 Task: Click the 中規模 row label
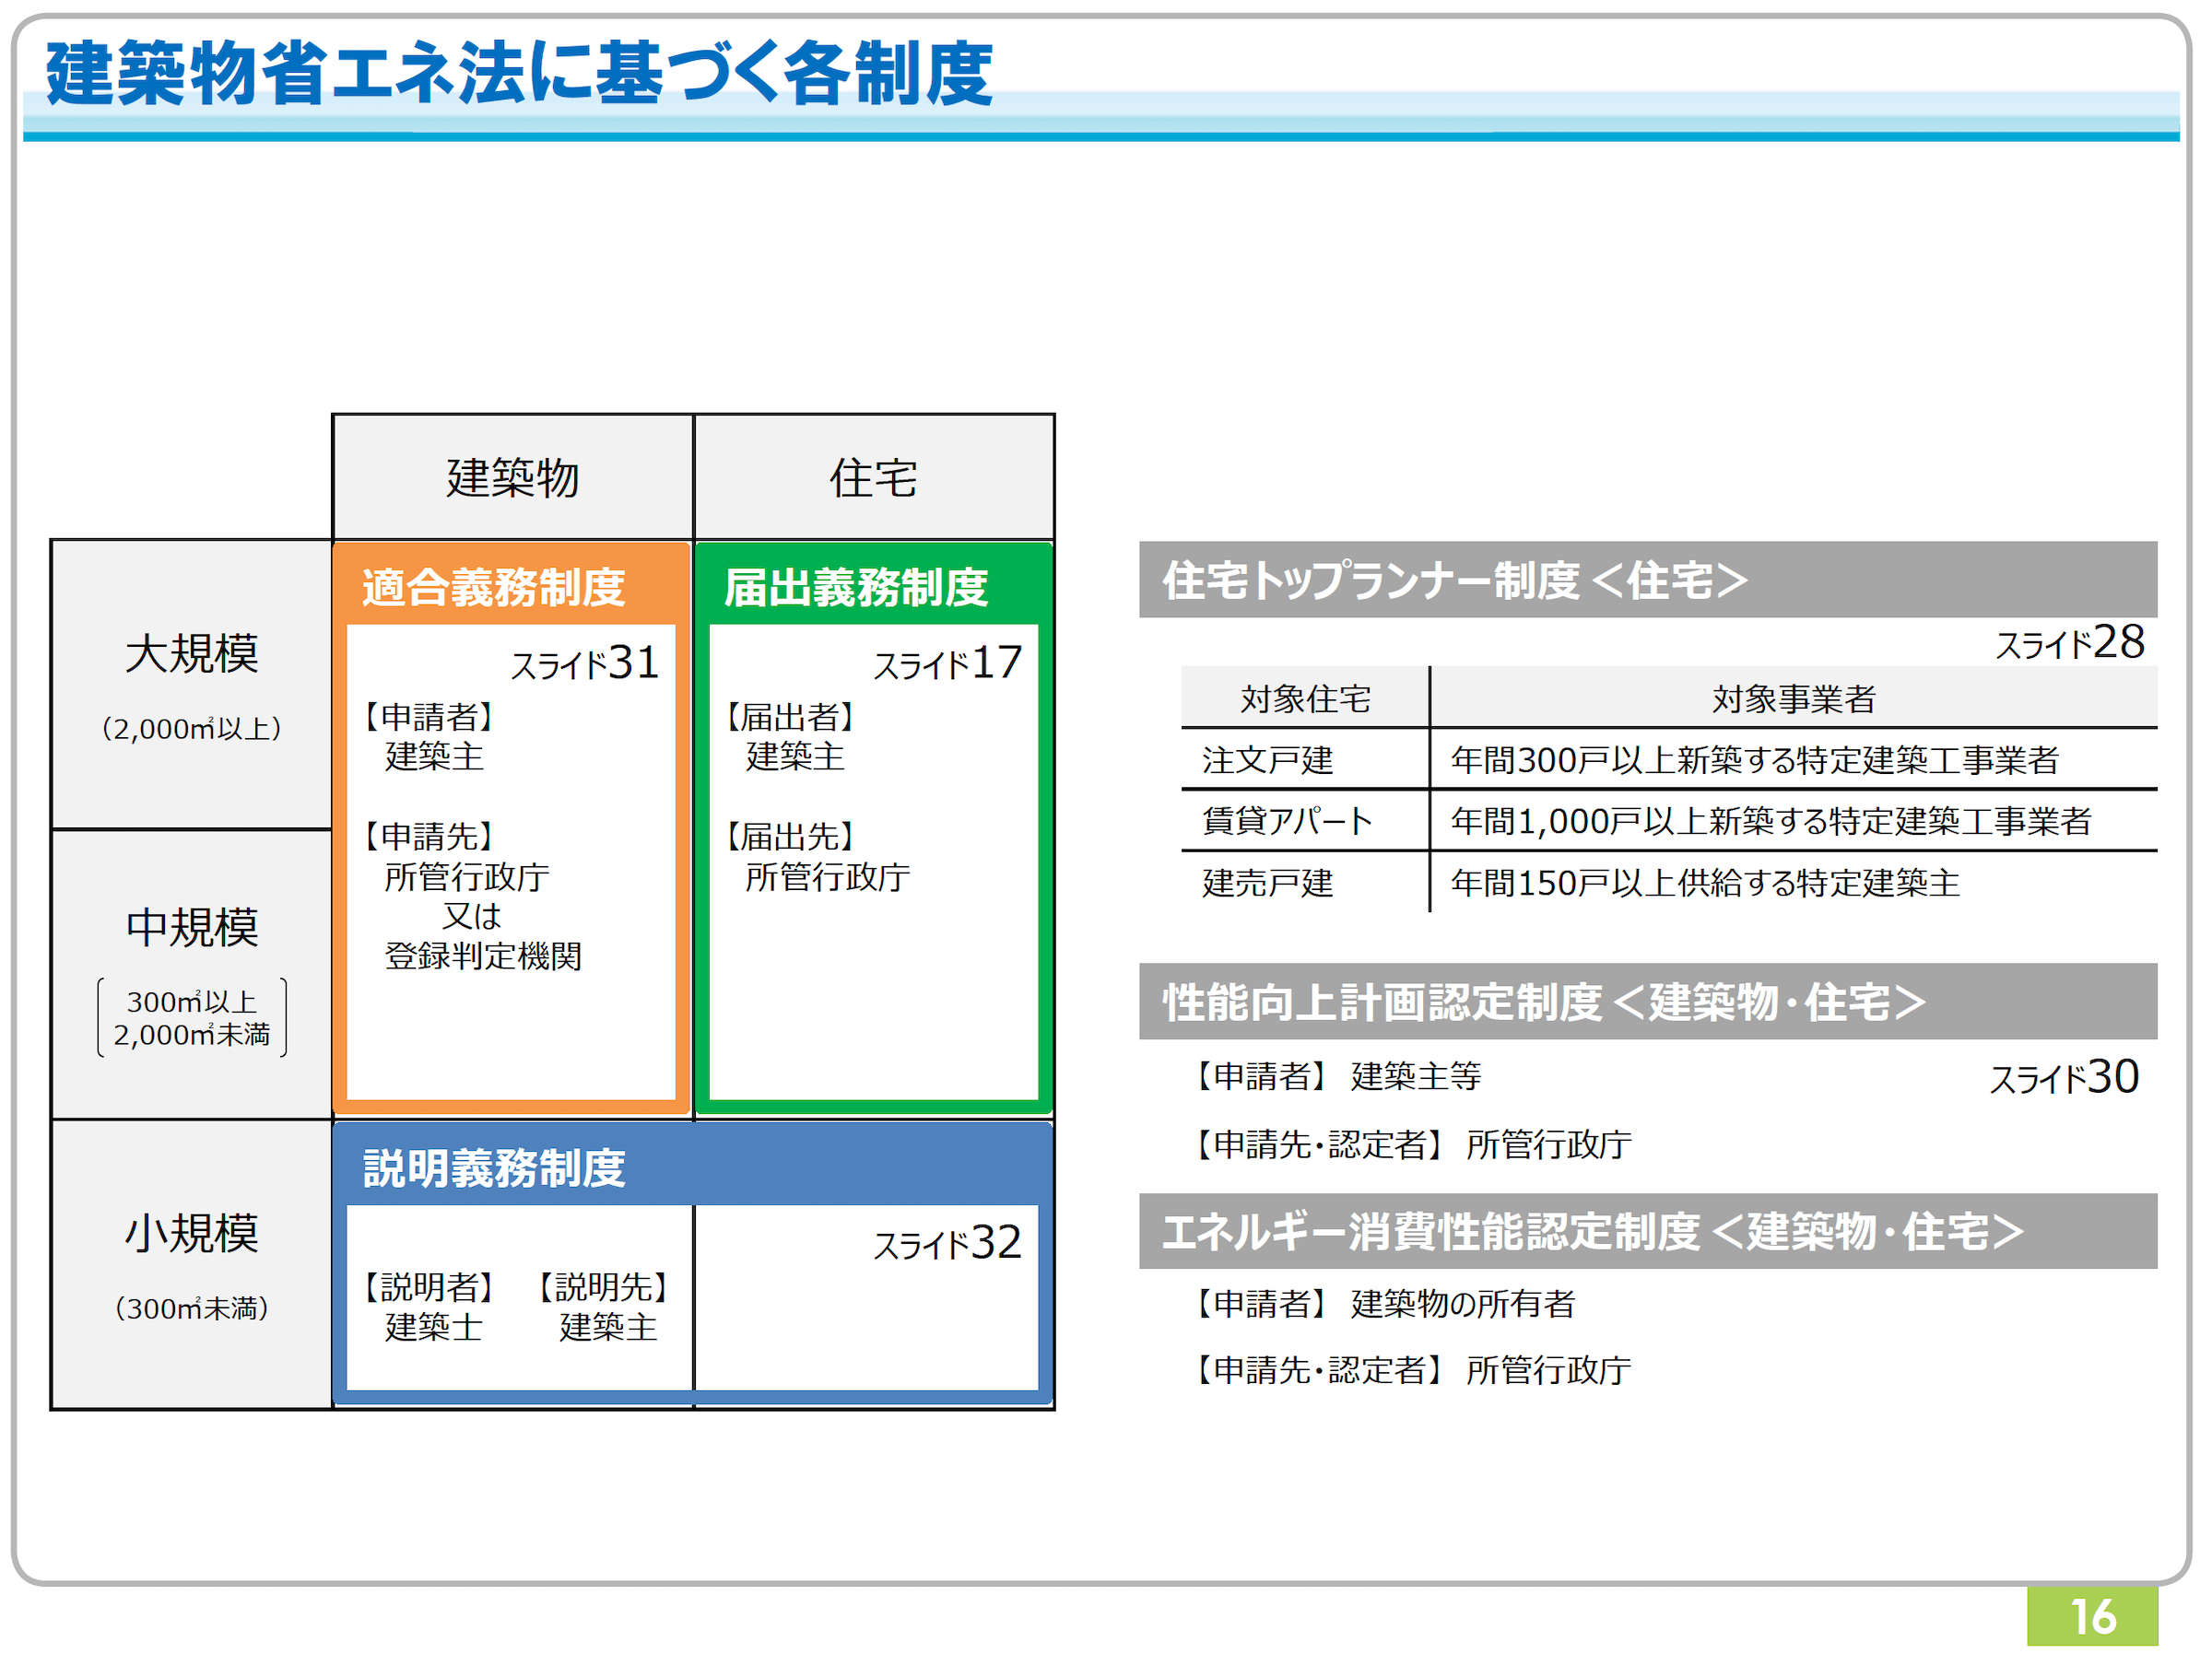[x=192, y=927]
